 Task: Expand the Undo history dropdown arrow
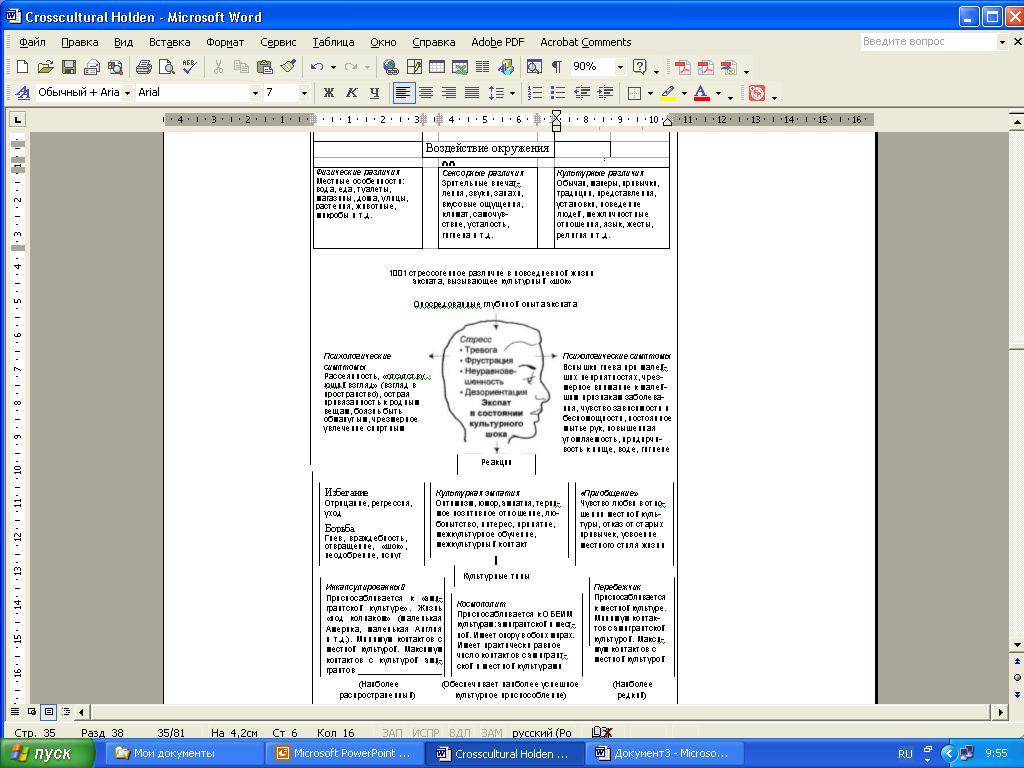(333, 67)
